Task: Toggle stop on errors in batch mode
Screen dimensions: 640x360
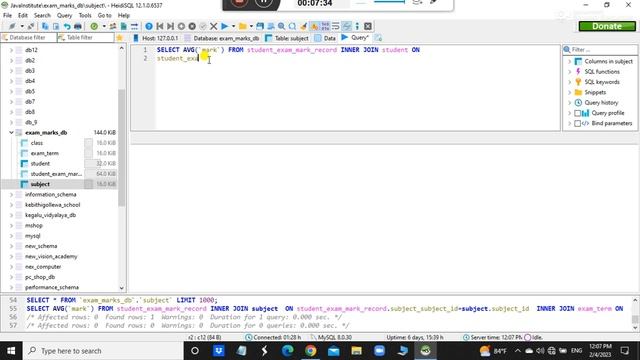Action: click(x=314, y=26)
